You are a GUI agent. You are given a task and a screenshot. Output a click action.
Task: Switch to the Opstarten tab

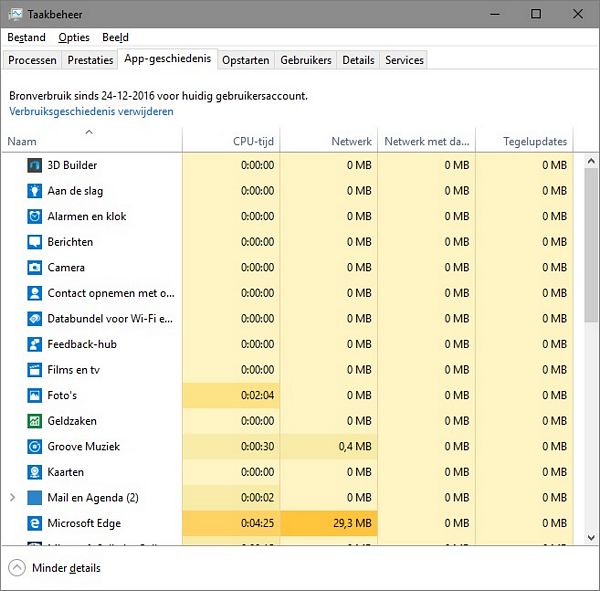pyautogui.click(x=246, y=60)
